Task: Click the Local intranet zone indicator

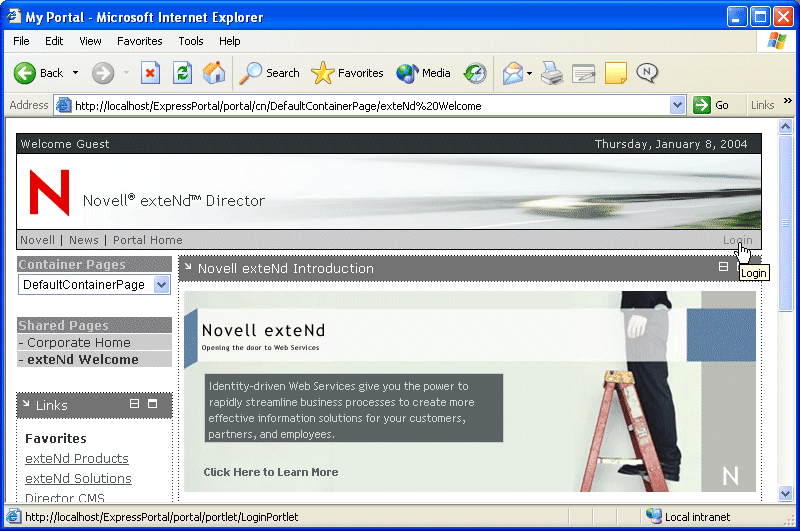Action: pos(688,517)
